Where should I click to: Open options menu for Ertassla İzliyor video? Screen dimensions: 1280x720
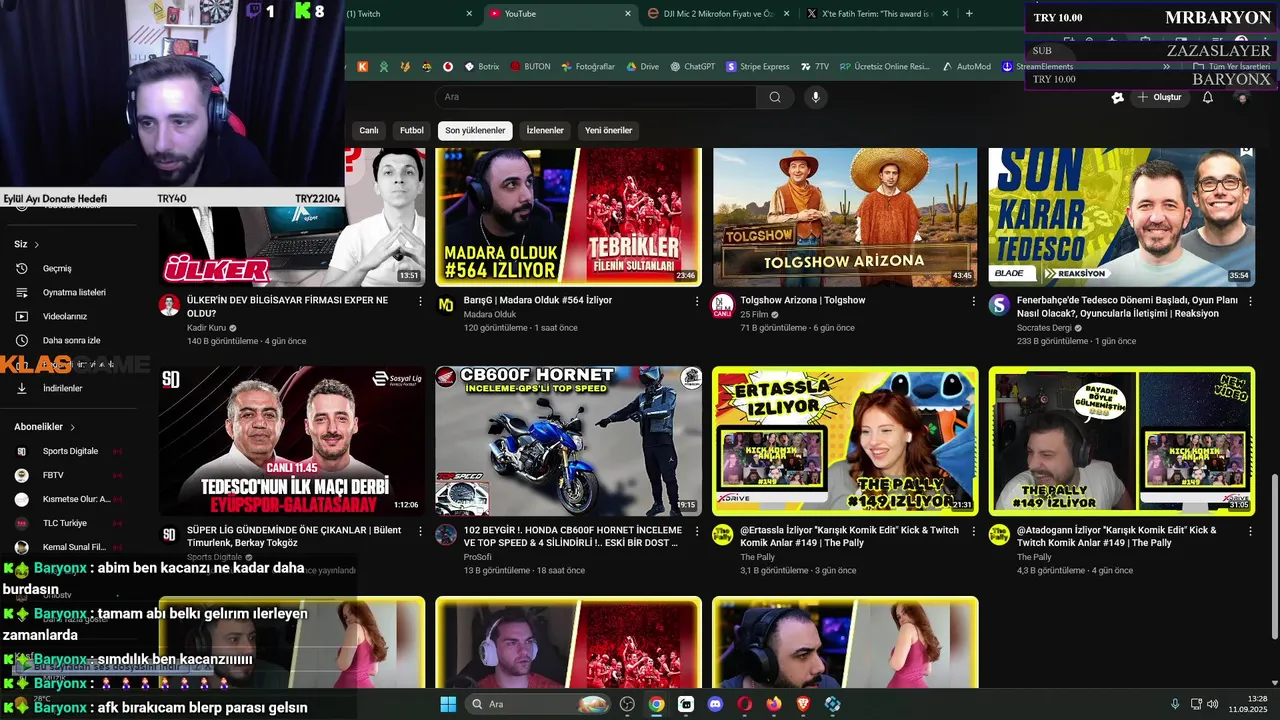pyautogui.click(x=973, y=531)
